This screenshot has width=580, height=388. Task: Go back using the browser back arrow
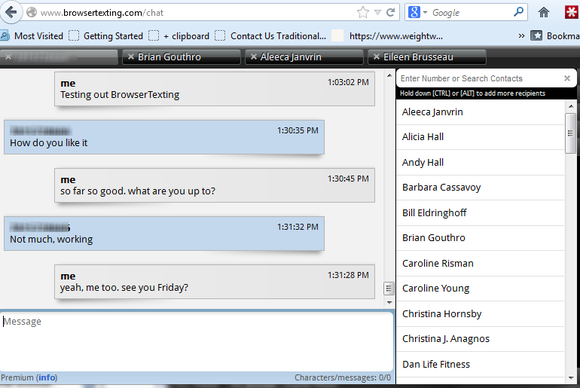click(11, 12)
